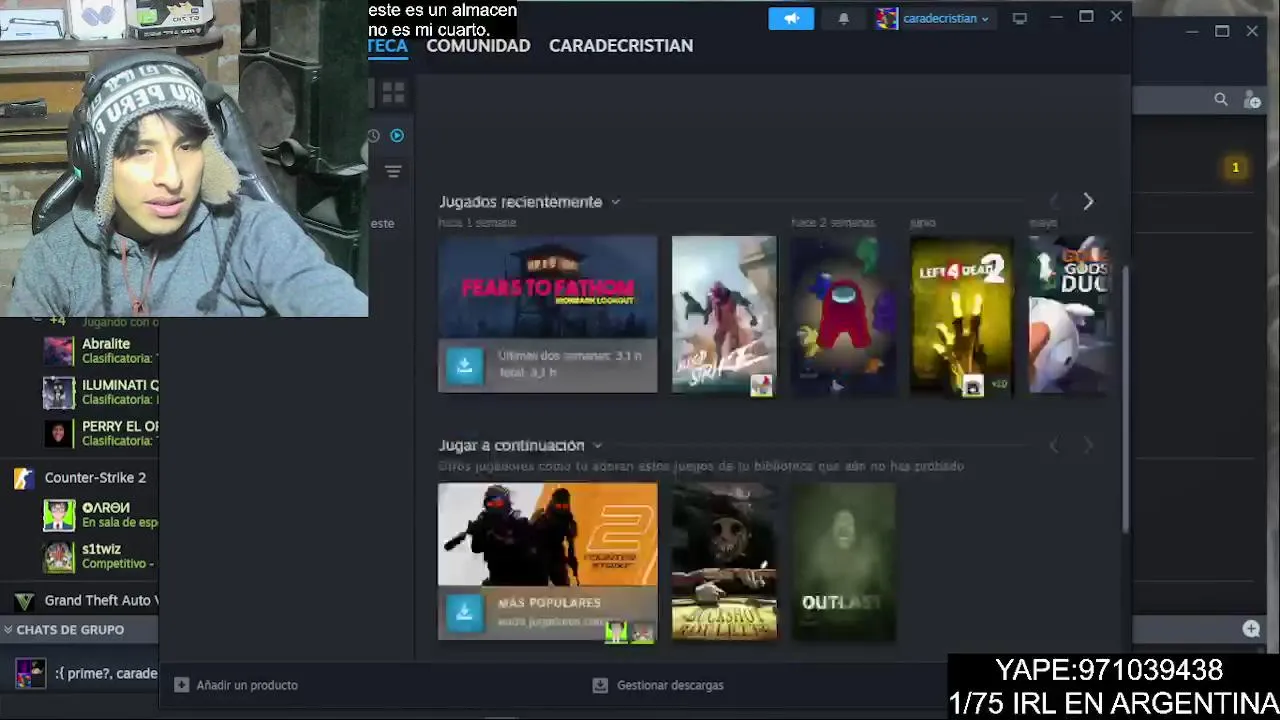Open the Mini Strike game cover
The width and height of the screenshot is (1280, 720).
724,315
